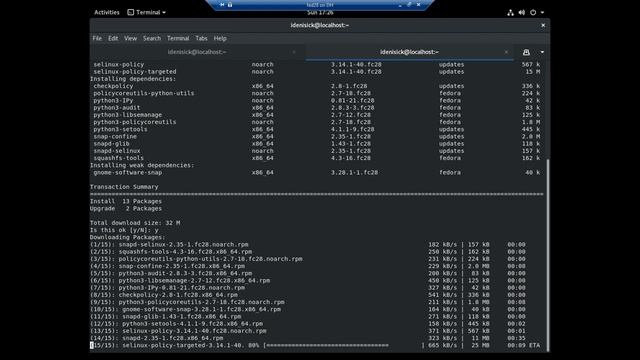Open the Edit menu
The width and height of the screenshot is (640, 360).
(x=113, y=38)
